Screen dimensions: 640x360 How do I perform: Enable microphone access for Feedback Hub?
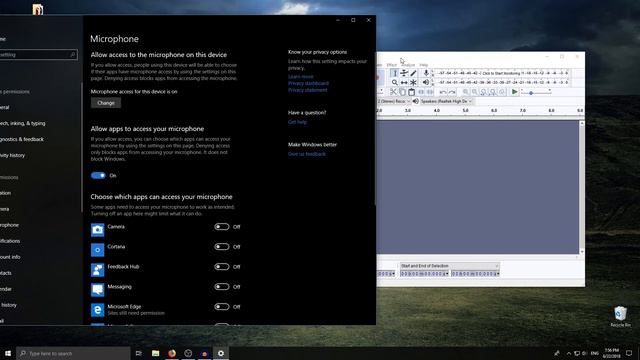point(222,267)
